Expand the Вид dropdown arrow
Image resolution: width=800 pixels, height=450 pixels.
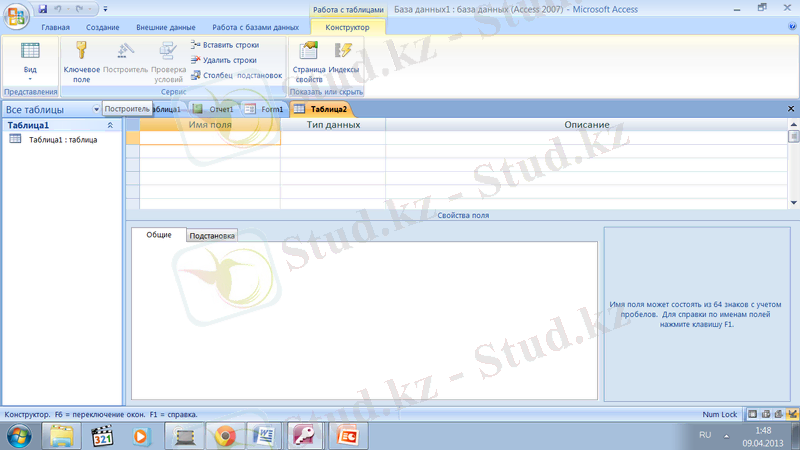tap(30, 79)
